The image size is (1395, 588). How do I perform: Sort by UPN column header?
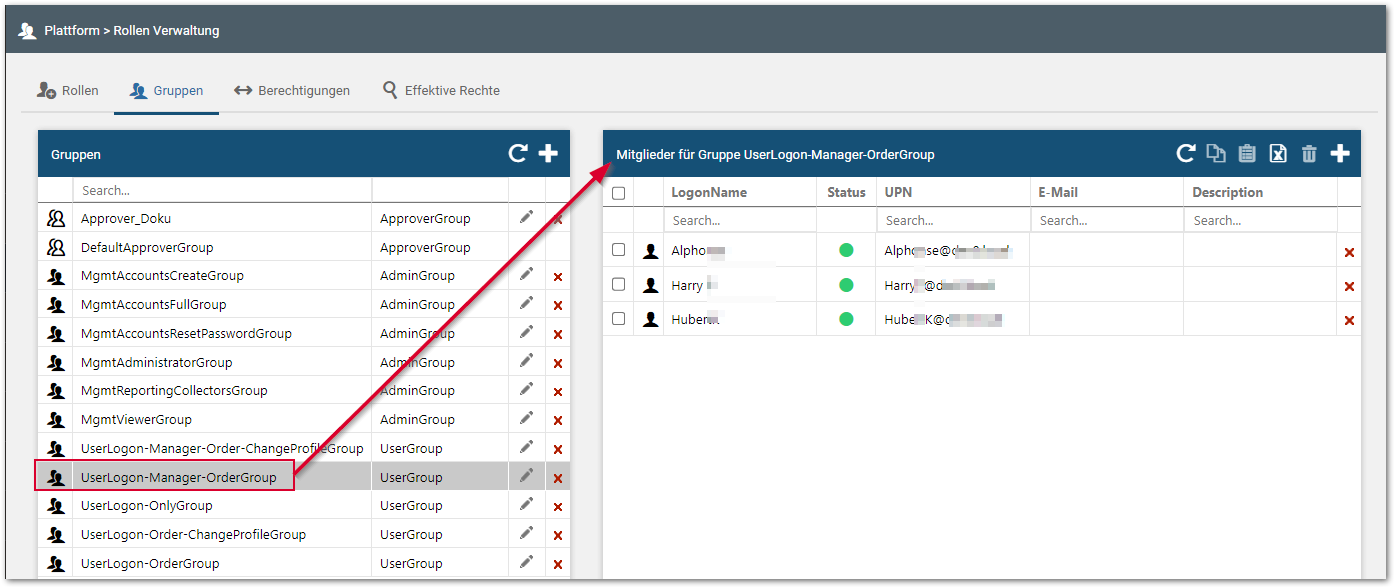pos(898,192)
